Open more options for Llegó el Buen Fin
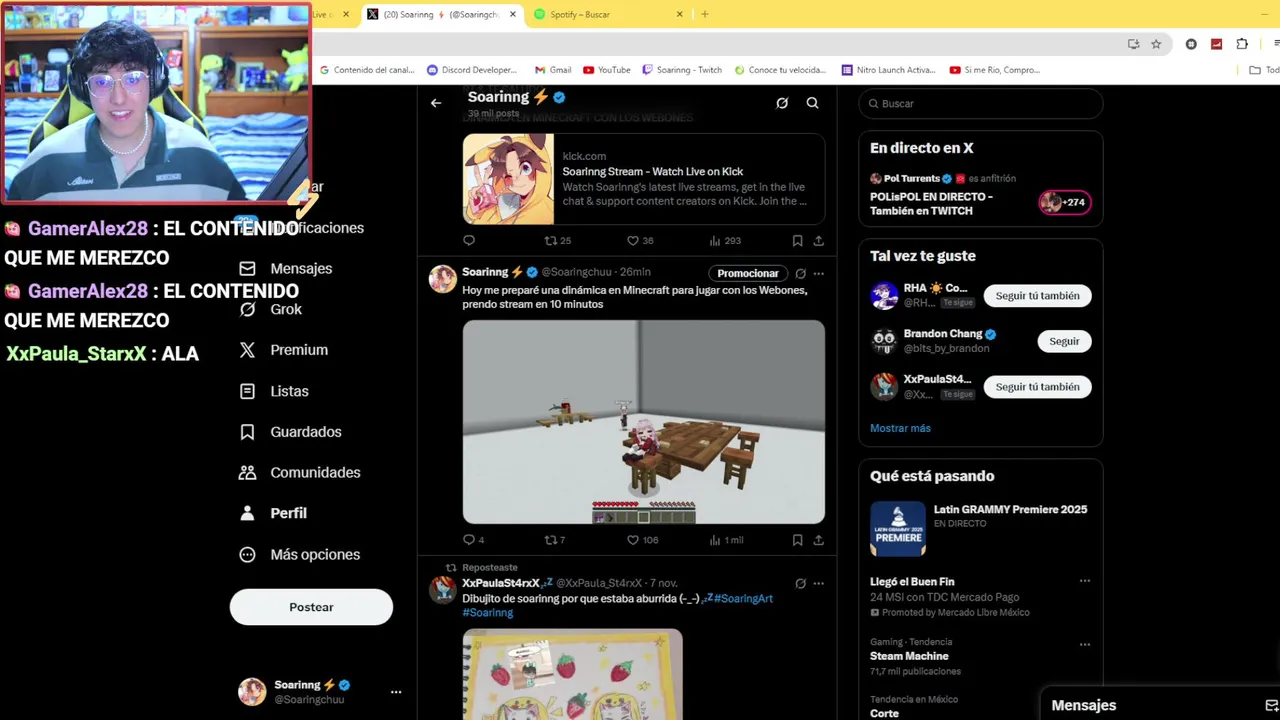 click(1085, 581)
